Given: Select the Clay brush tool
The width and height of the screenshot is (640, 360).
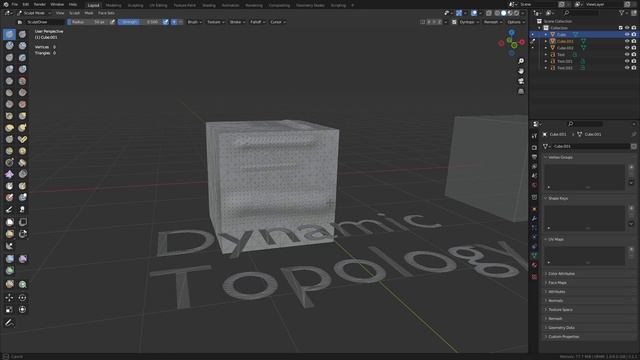Looking at the screenshot, I should pyautogui.click(x=9, y=46).
